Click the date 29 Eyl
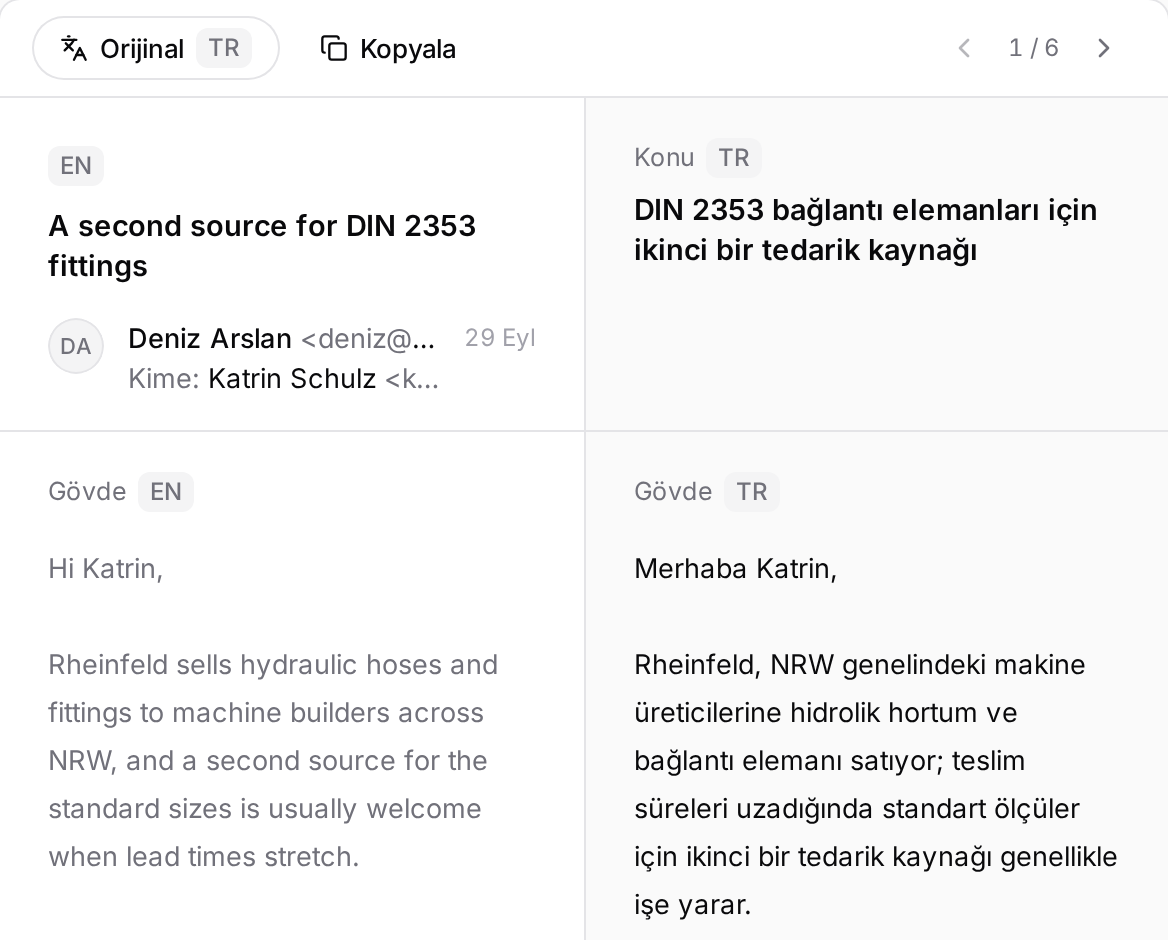Viewport: 1168px width, 940px height. click(500, 338)
